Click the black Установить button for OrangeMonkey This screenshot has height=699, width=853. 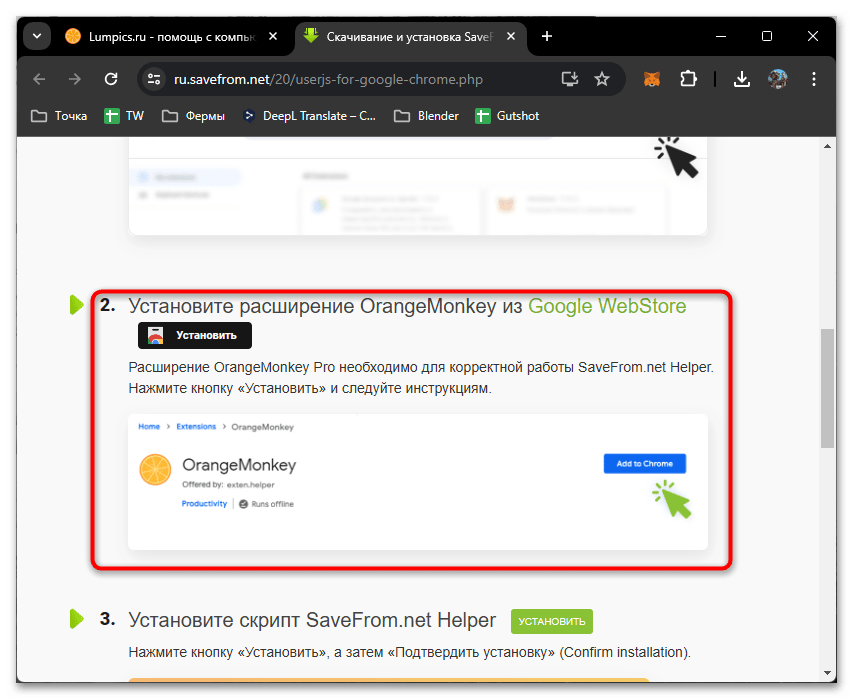(195, 336)
